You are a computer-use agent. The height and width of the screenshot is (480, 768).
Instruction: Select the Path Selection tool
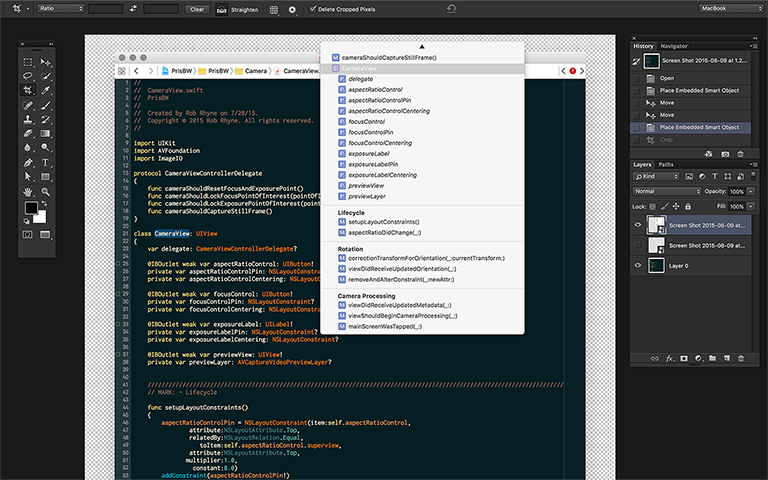28,176
